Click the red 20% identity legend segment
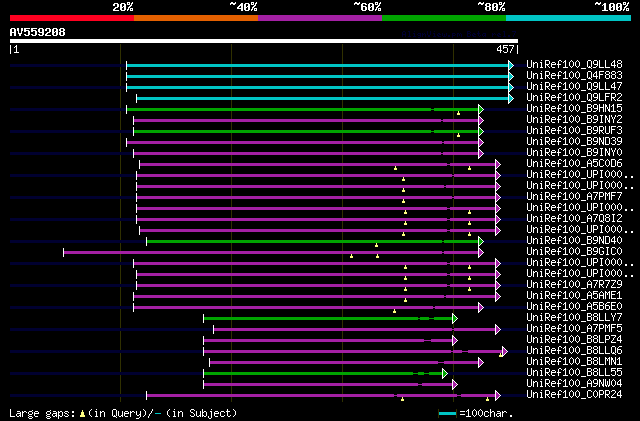The width and height of the screenshot is (640, 421). click(x=72, y=18)
